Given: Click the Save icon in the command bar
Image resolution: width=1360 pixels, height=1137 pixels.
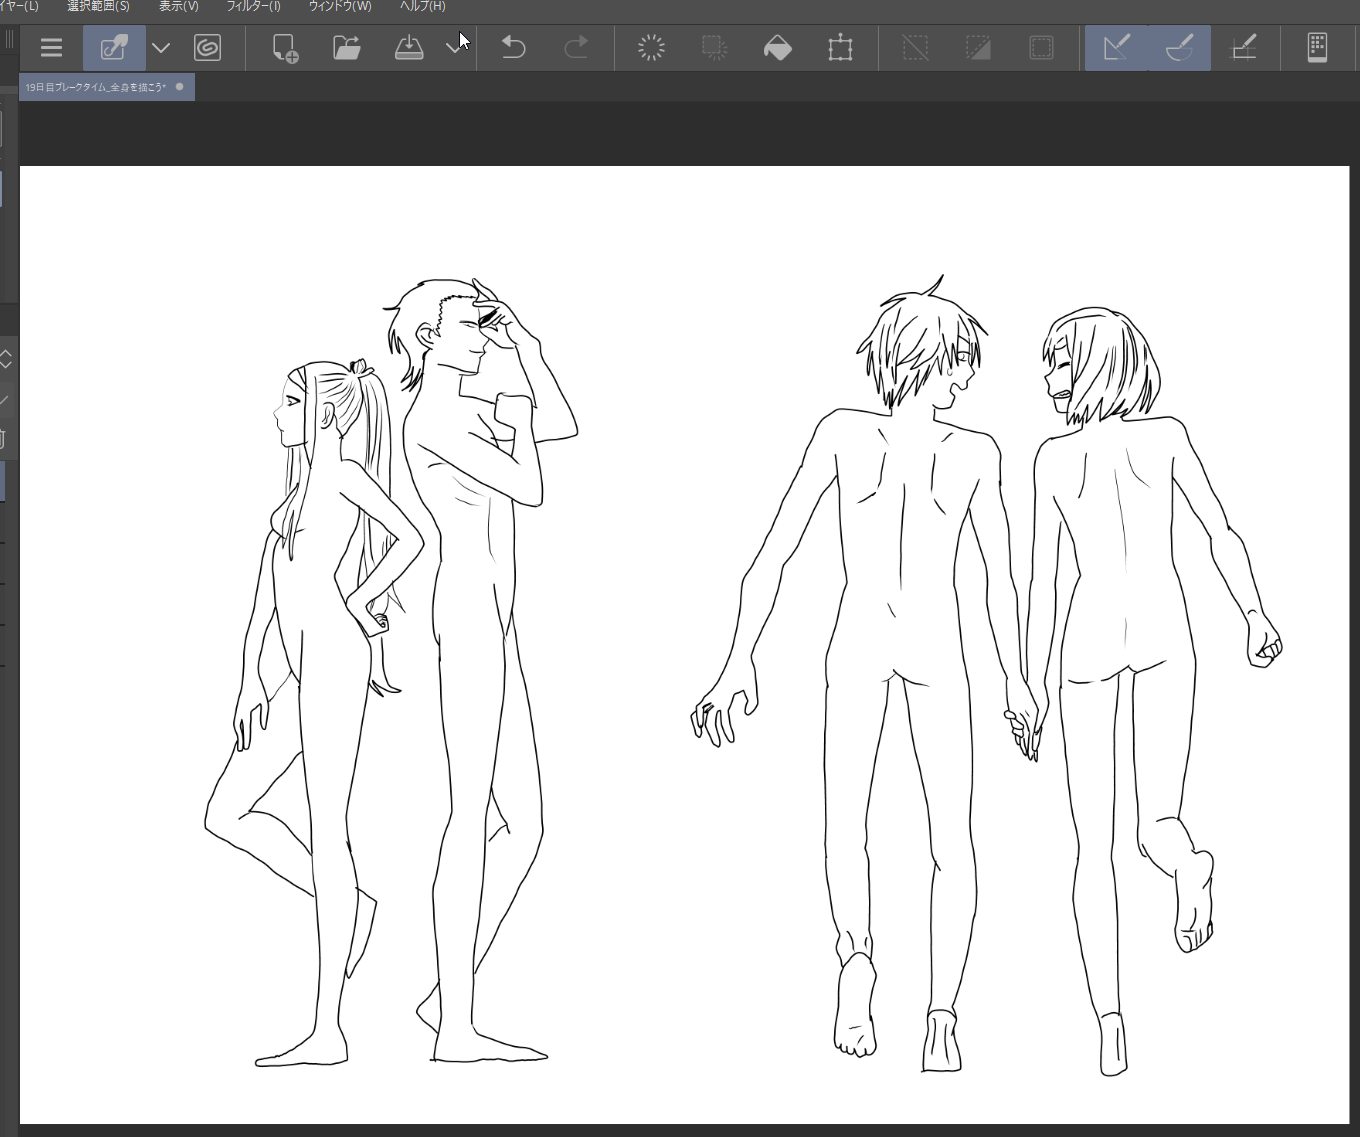Looking at the screenshot, I should point(409,48).
